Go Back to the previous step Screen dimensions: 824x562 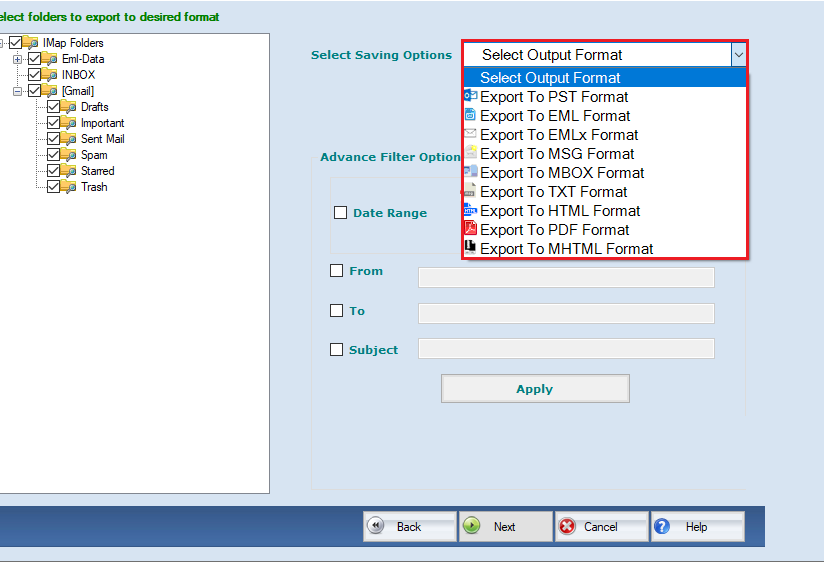(409, 526)
